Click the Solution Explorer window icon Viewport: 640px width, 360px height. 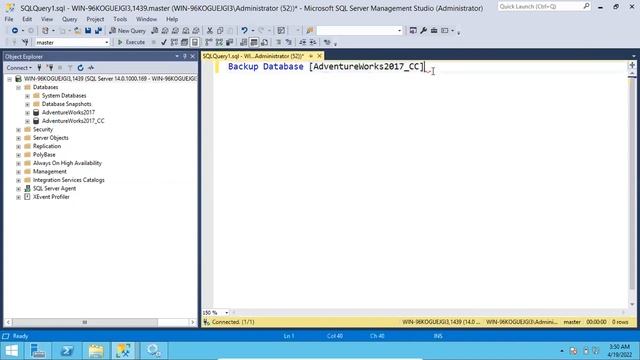coord(413,31)
